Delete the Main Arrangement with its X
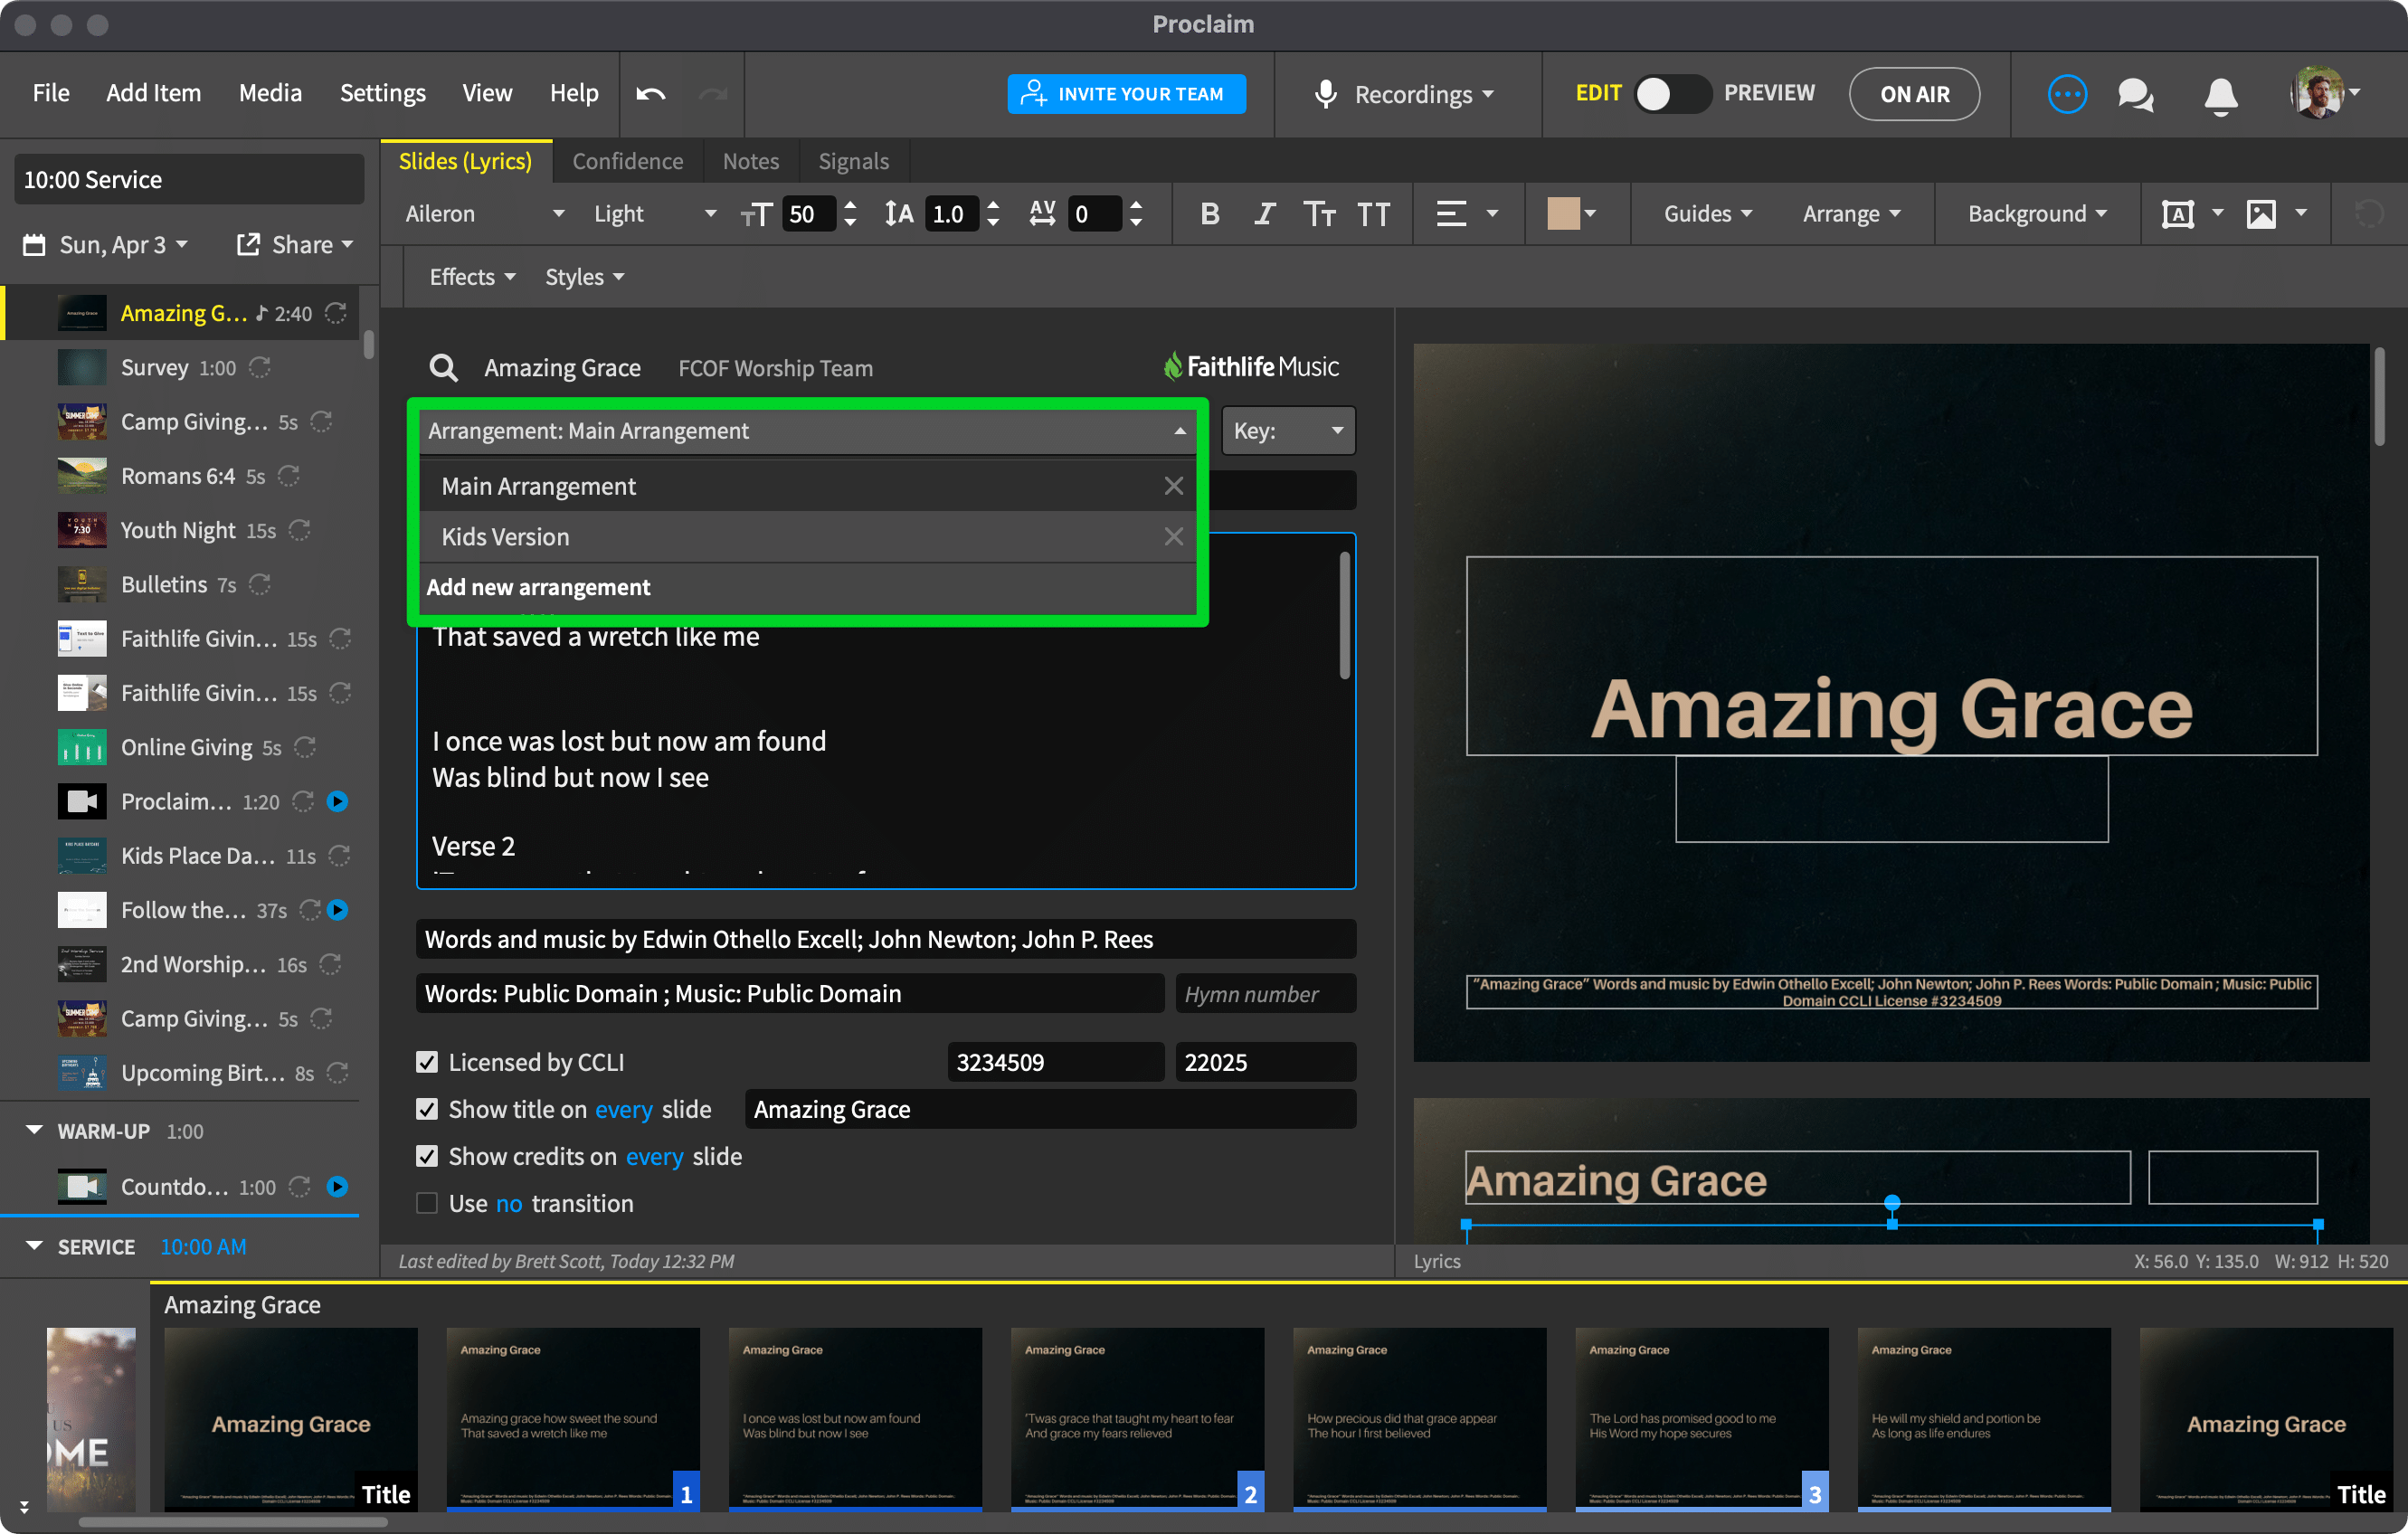This screenshot has width=2408, height=1534. pos(1173,486)
